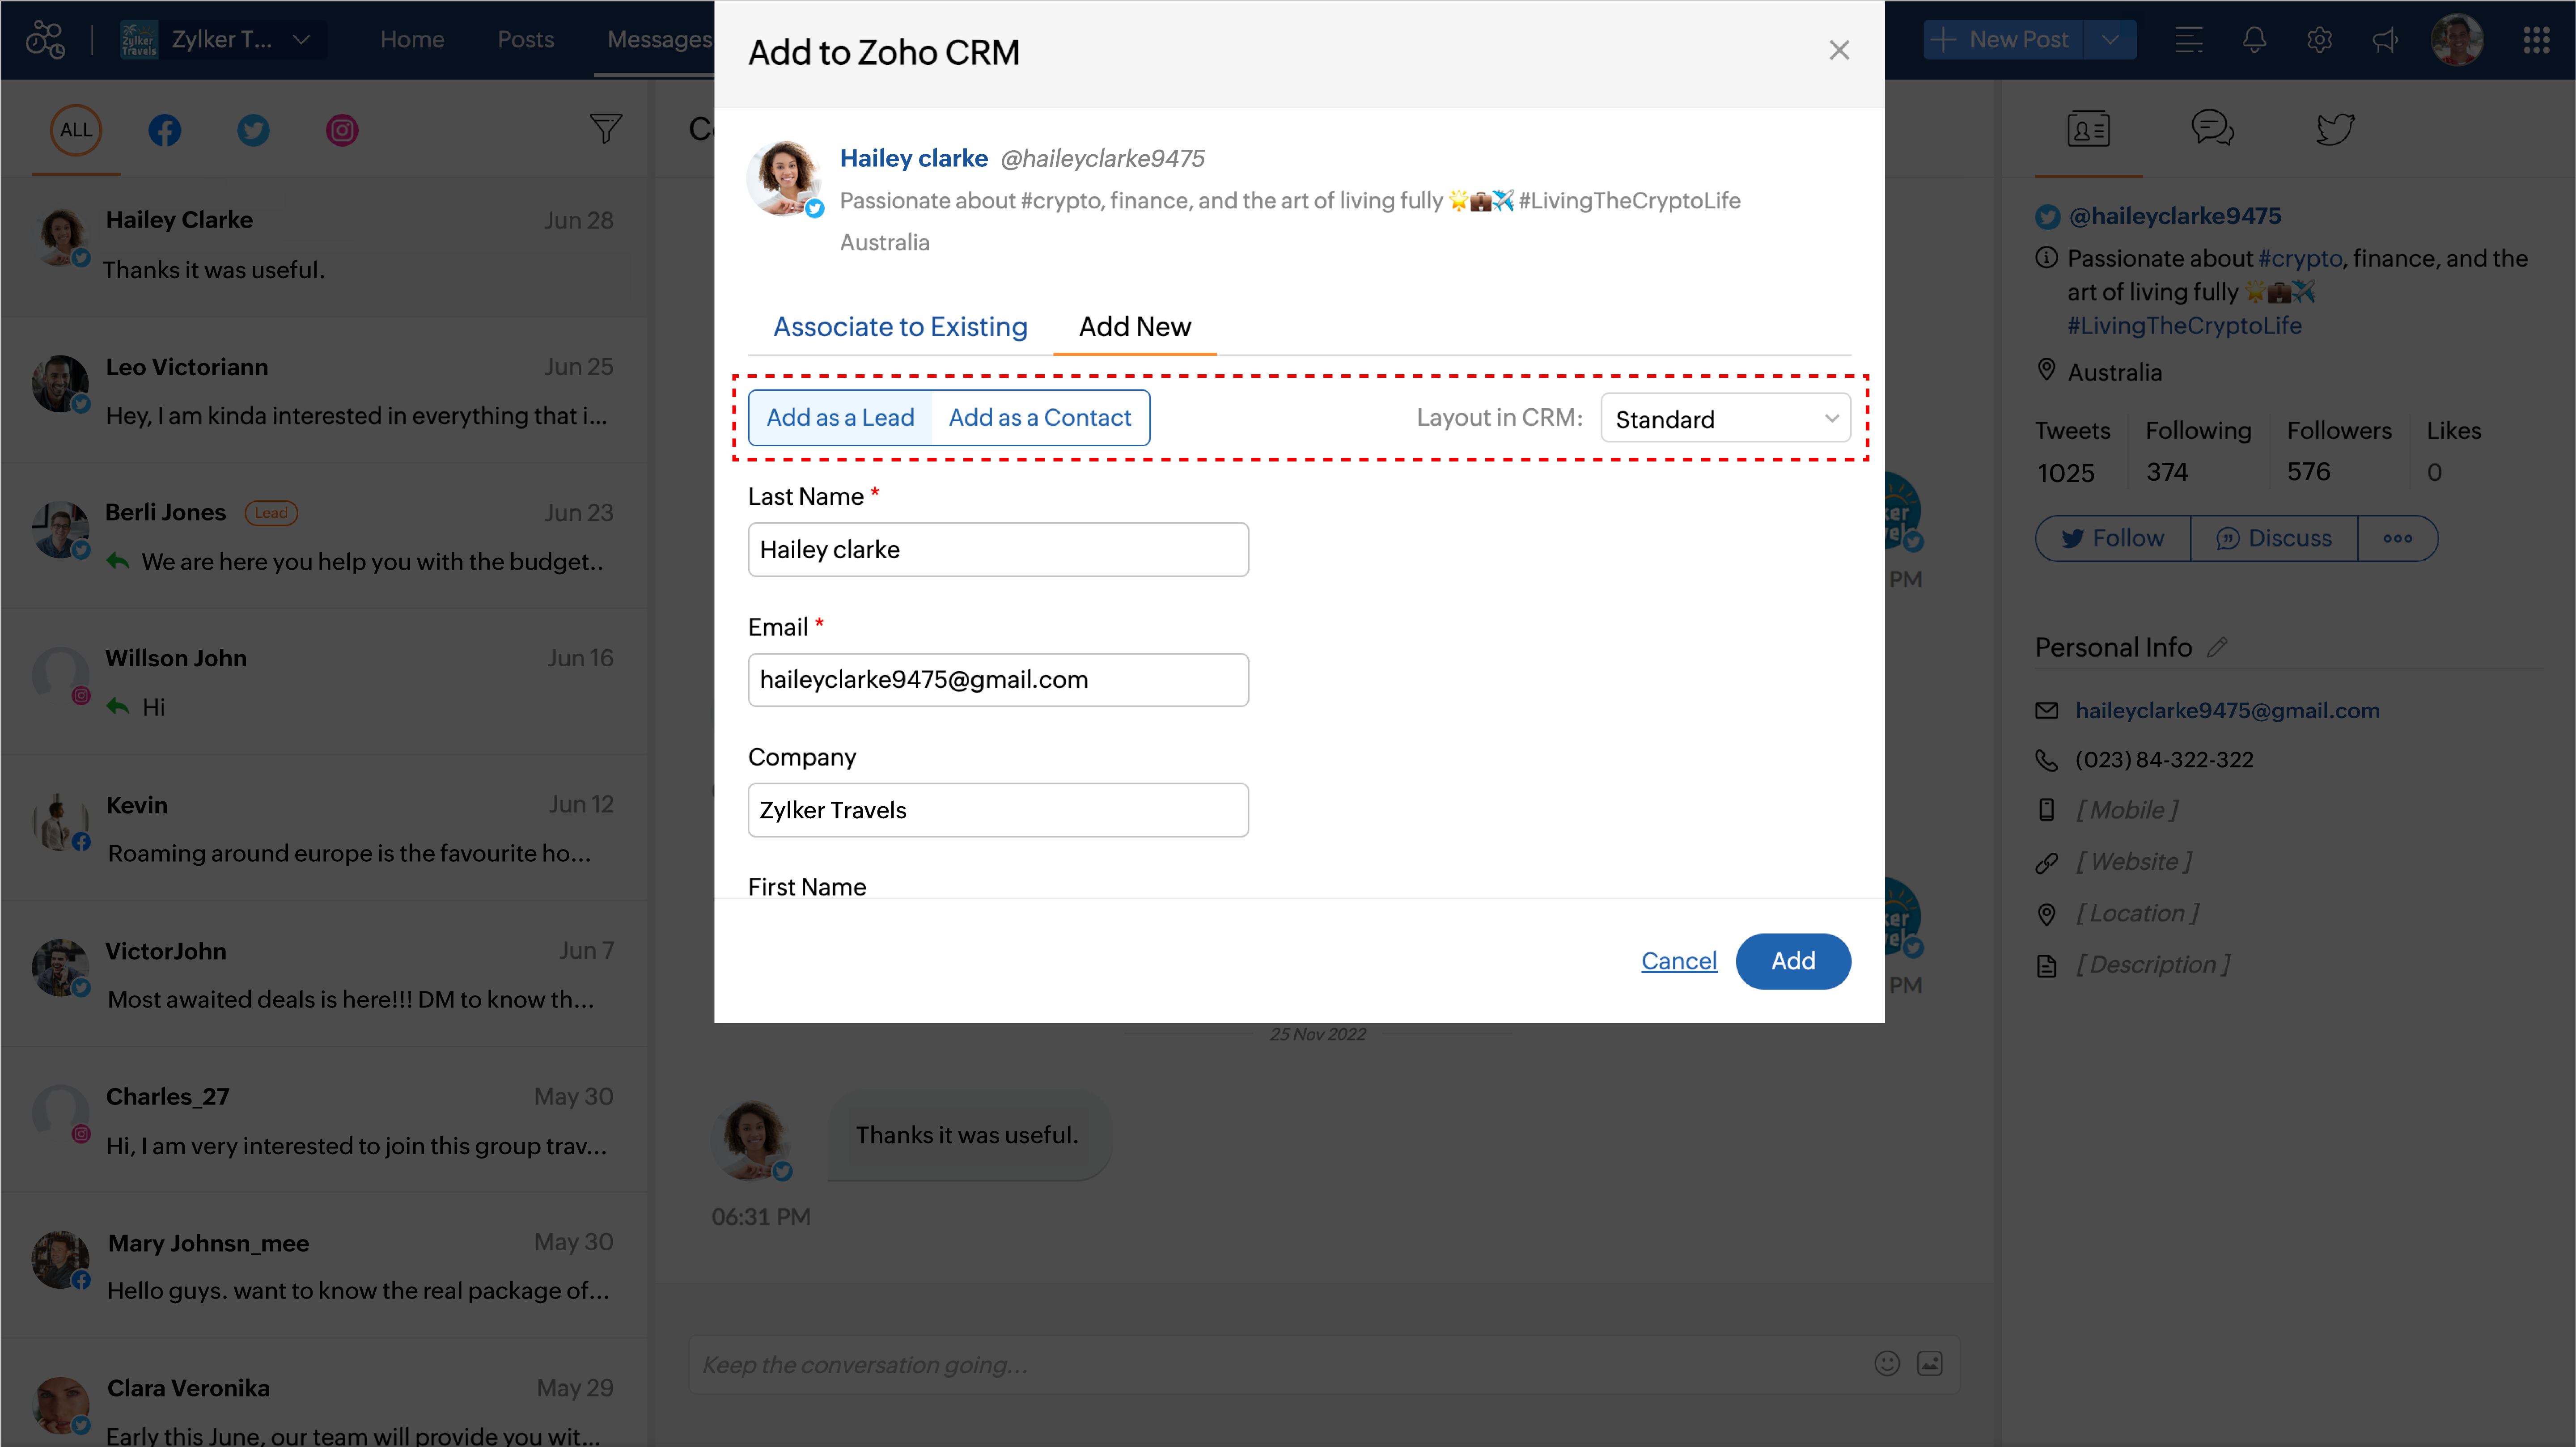Viewport: 2576px width, 1447px height.
Task: Select the ALL channels filter
Action: click(76, 130)
